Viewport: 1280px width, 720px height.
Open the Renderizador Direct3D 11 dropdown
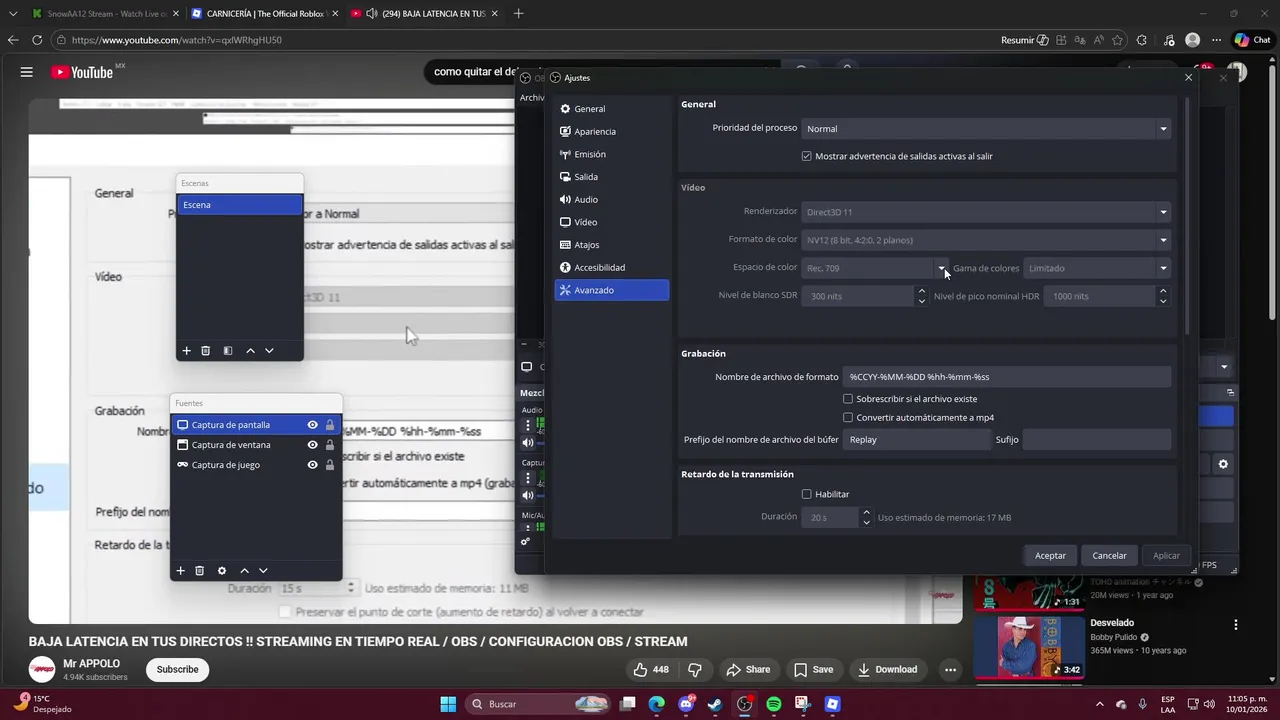coord(986,212)
